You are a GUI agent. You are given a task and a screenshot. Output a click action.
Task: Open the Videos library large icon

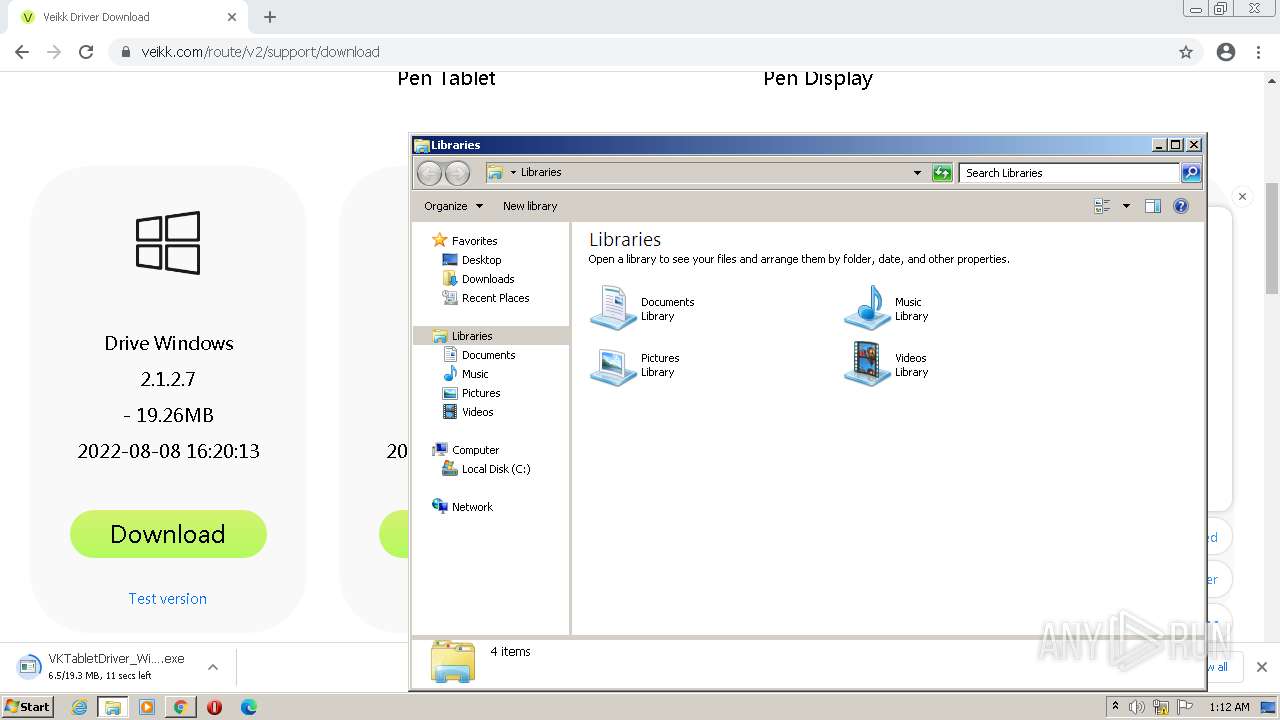tap(867, 365)
